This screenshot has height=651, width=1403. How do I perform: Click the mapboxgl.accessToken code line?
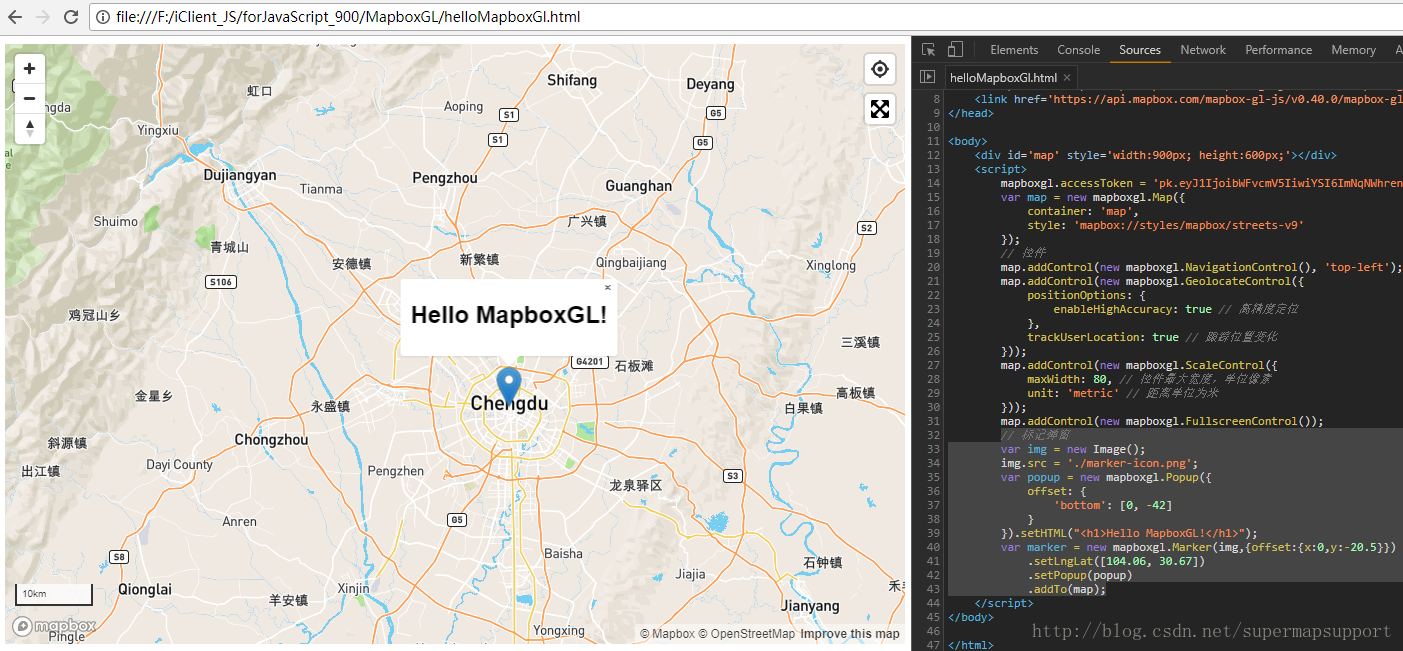[1201, 183]
